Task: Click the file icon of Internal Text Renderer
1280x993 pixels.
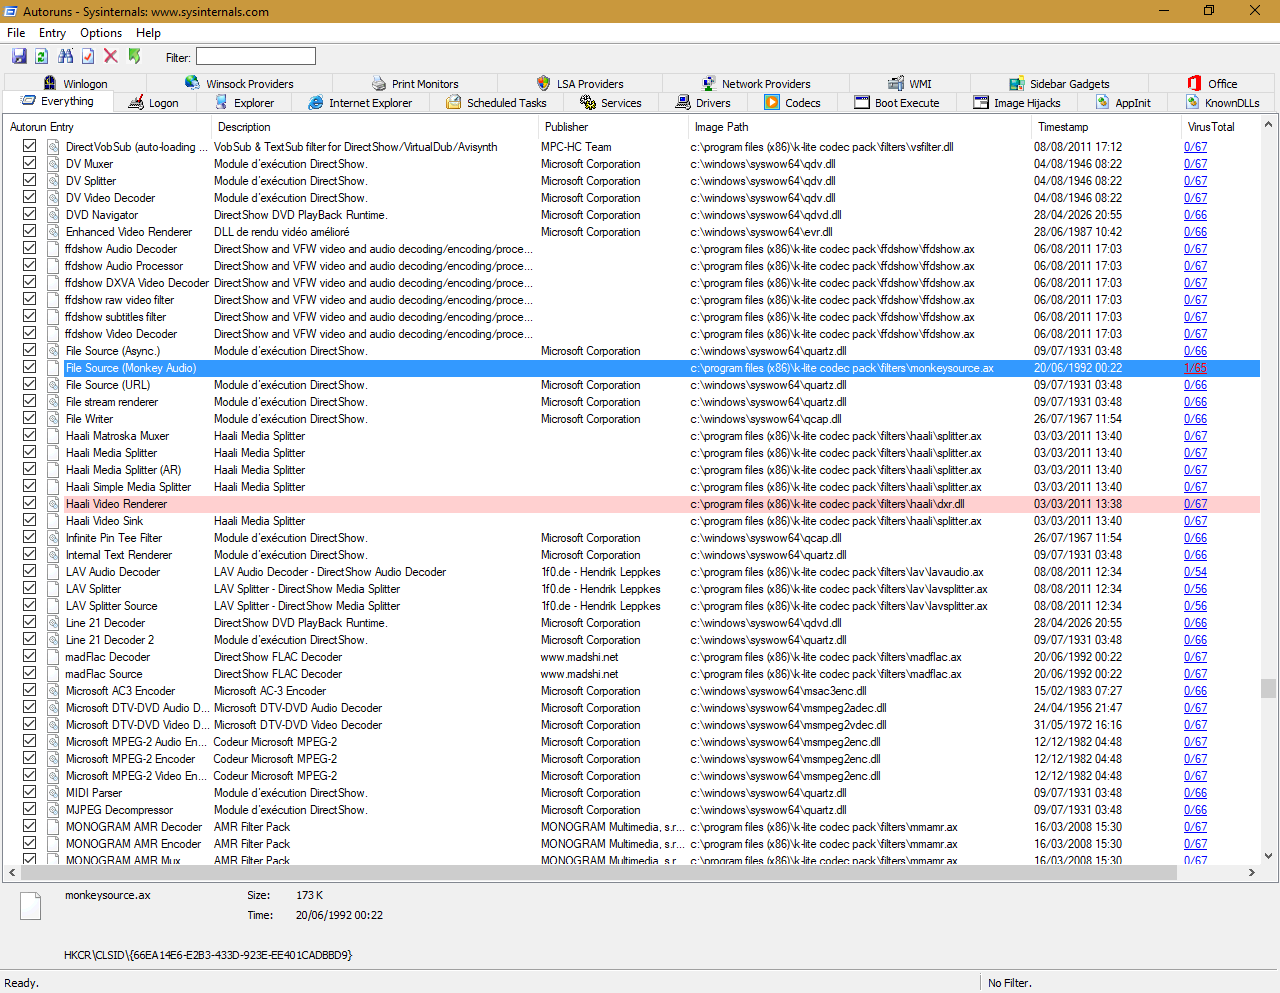Action: [54, 555]
